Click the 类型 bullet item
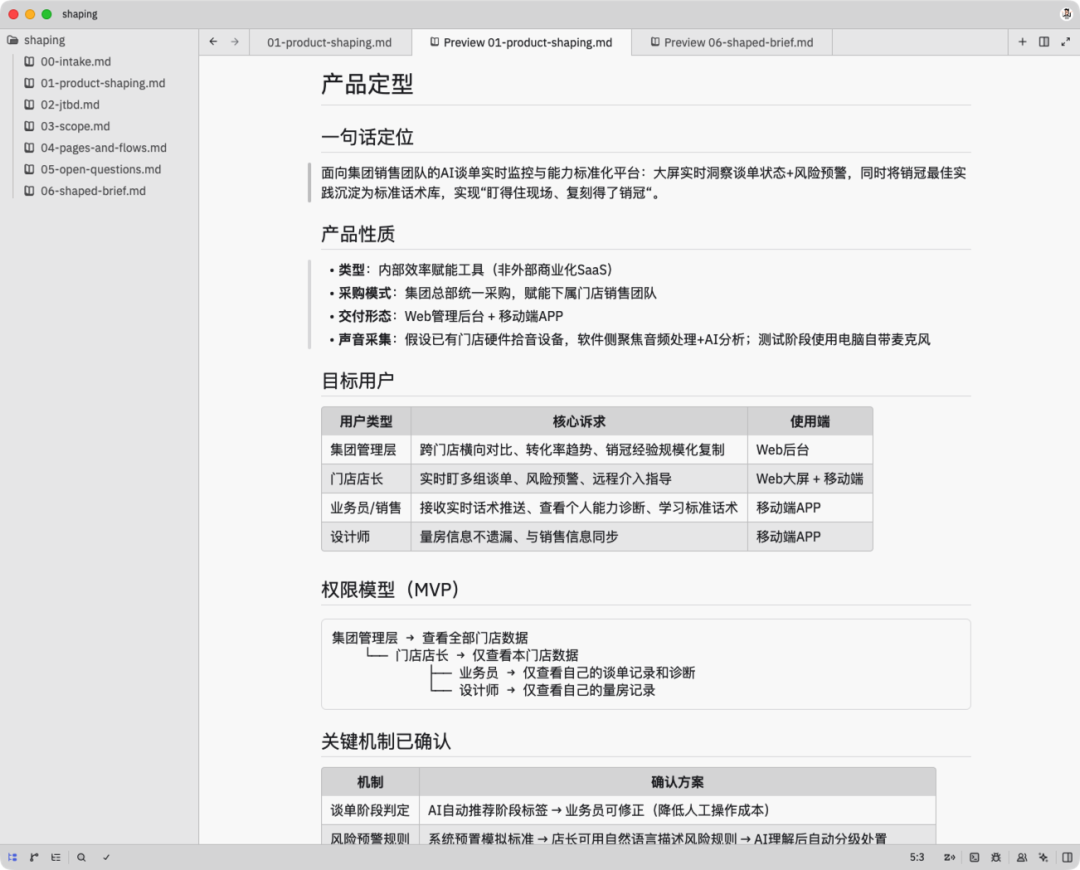 pos(471,270)
